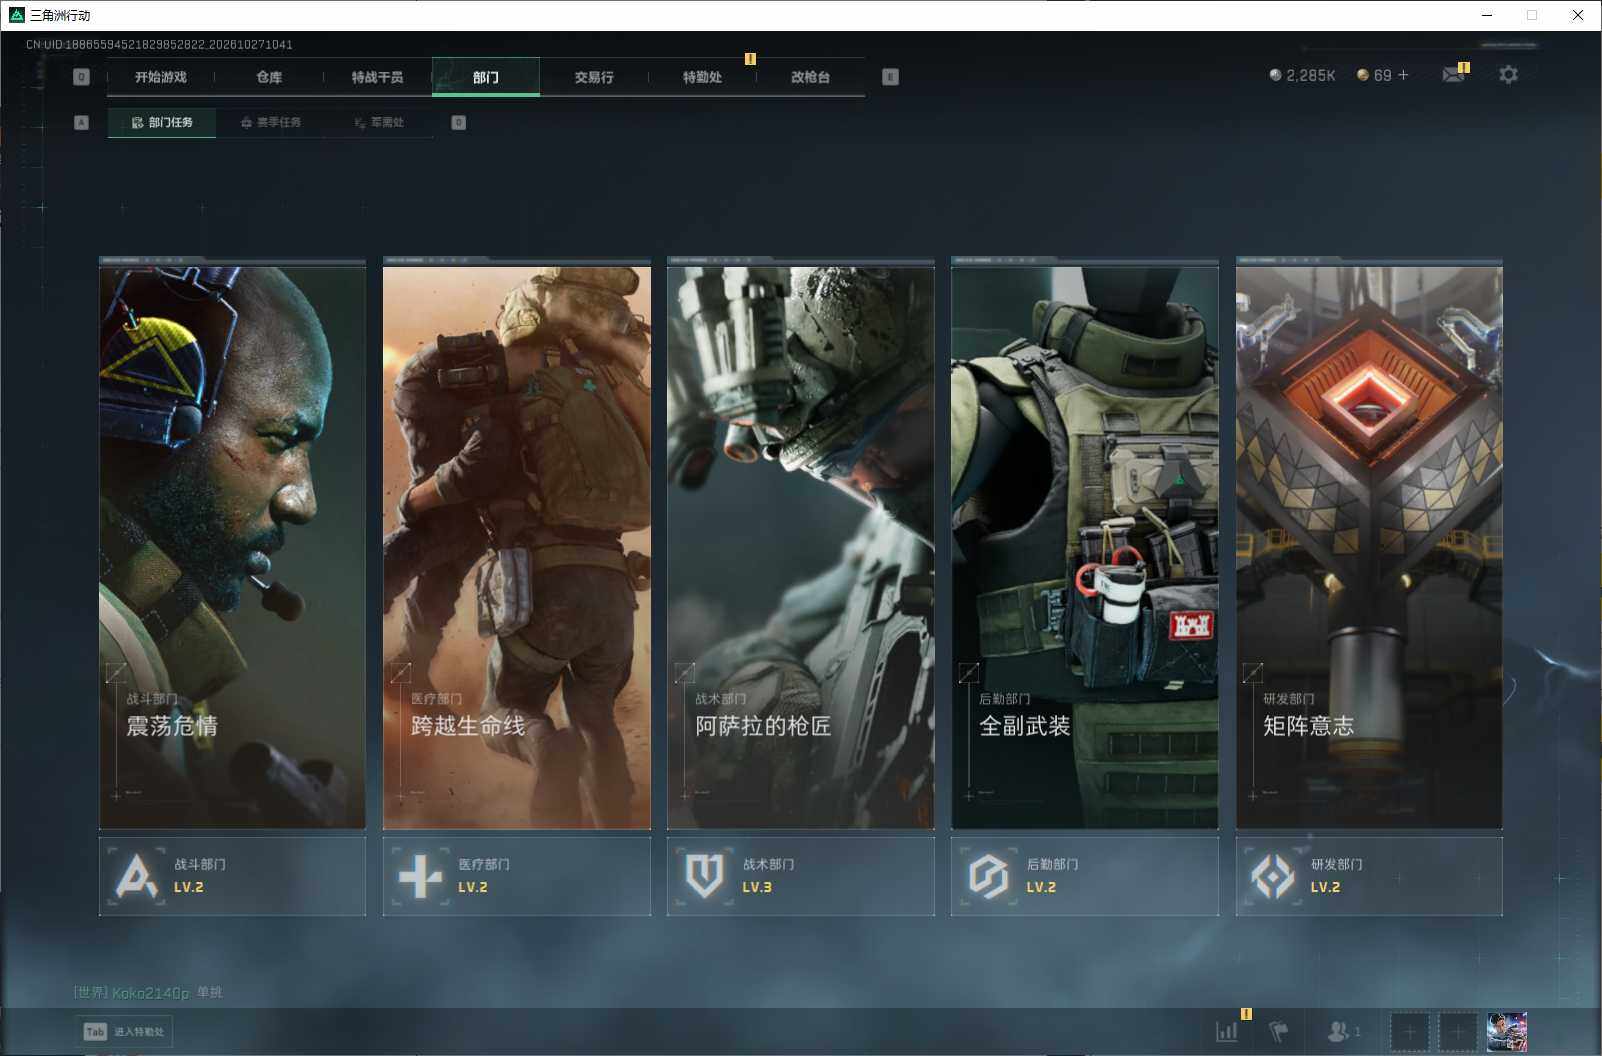Screen dimensions: 1602x1056
Task: Open the 全副武装 logistics card
Action: 1084,544
